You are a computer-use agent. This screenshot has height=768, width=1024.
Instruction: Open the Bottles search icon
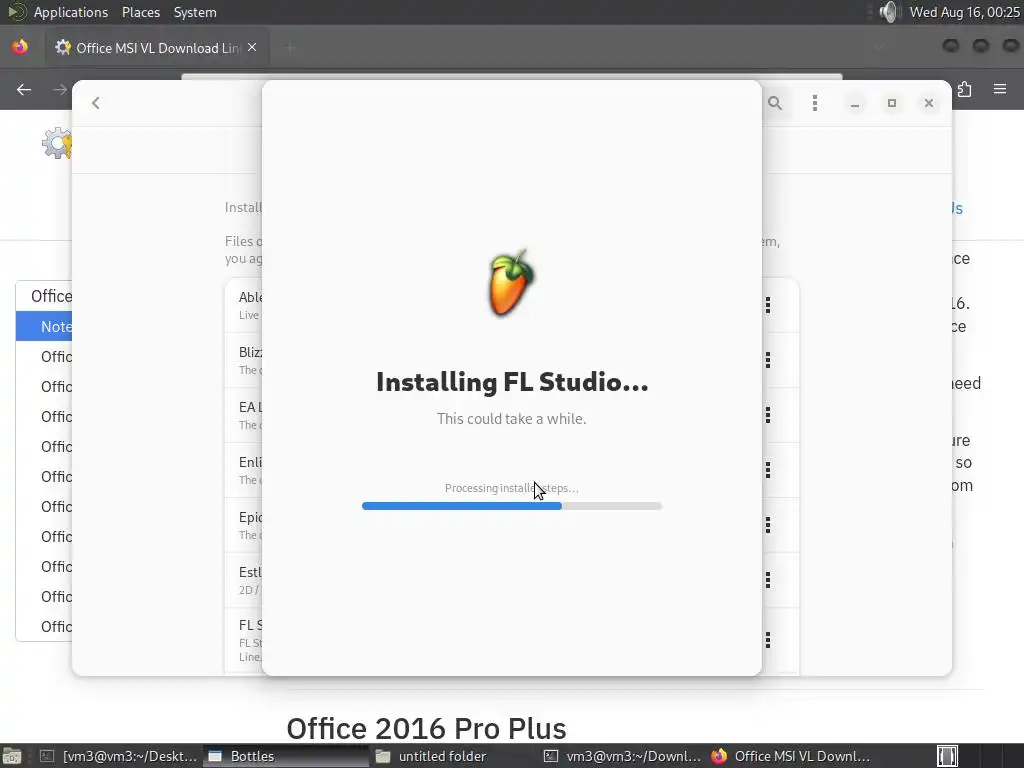(x=775, y=103)
